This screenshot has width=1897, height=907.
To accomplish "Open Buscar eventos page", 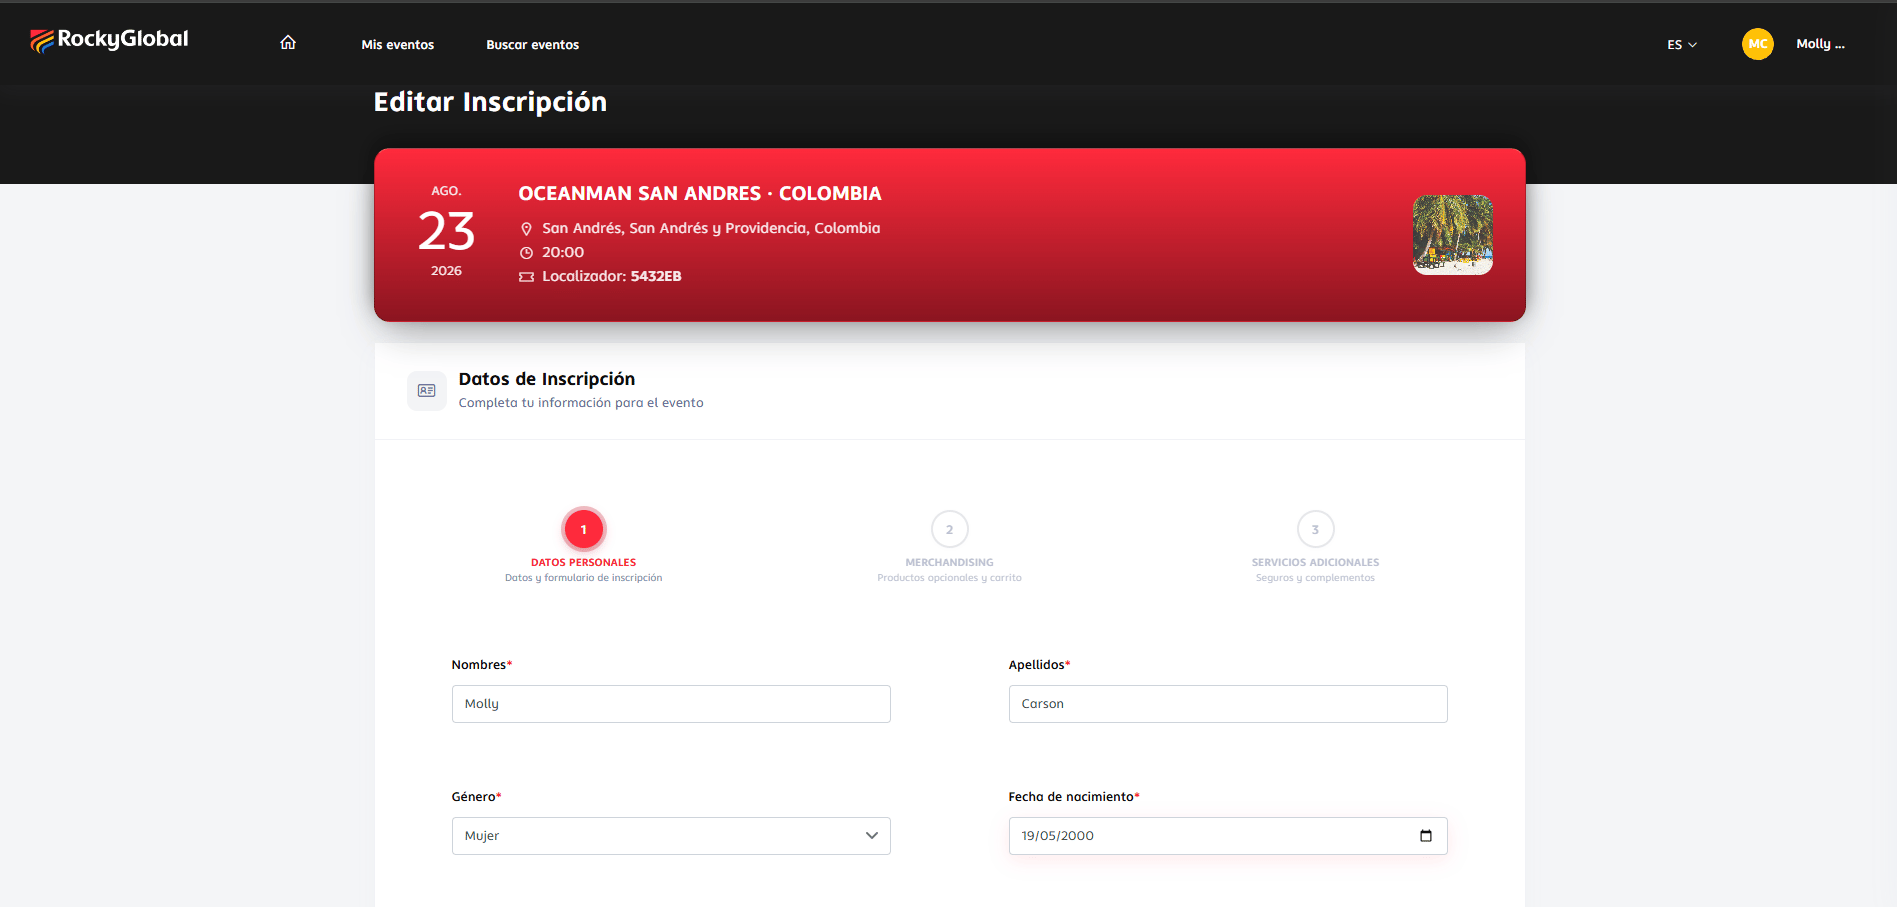I will [x=532, y=45].
